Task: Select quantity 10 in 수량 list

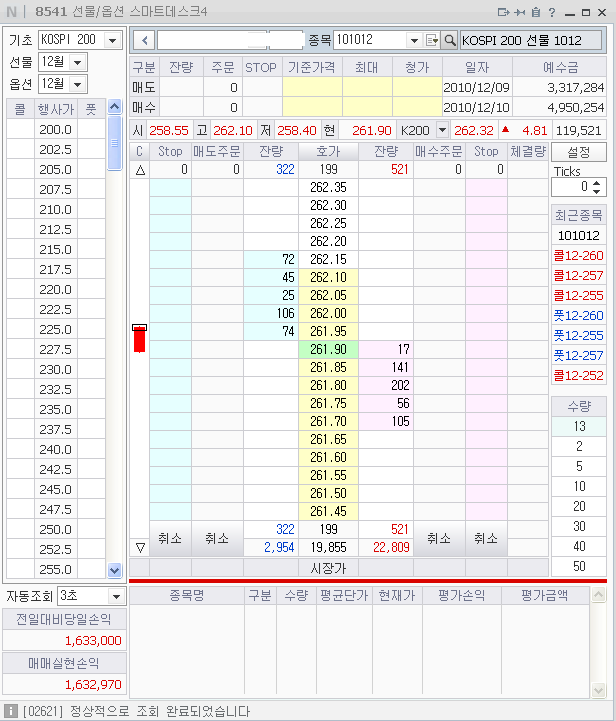Action: [579, 486]
